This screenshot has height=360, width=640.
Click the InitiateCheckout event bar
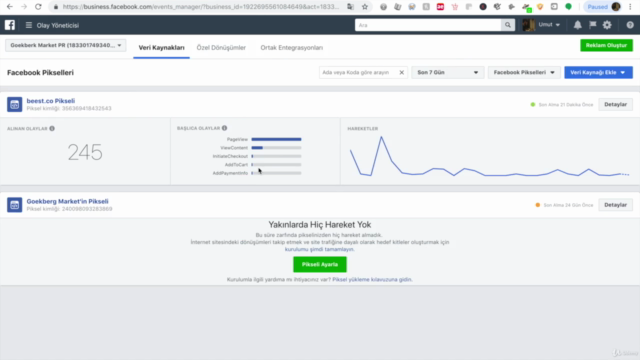point(276,156)
